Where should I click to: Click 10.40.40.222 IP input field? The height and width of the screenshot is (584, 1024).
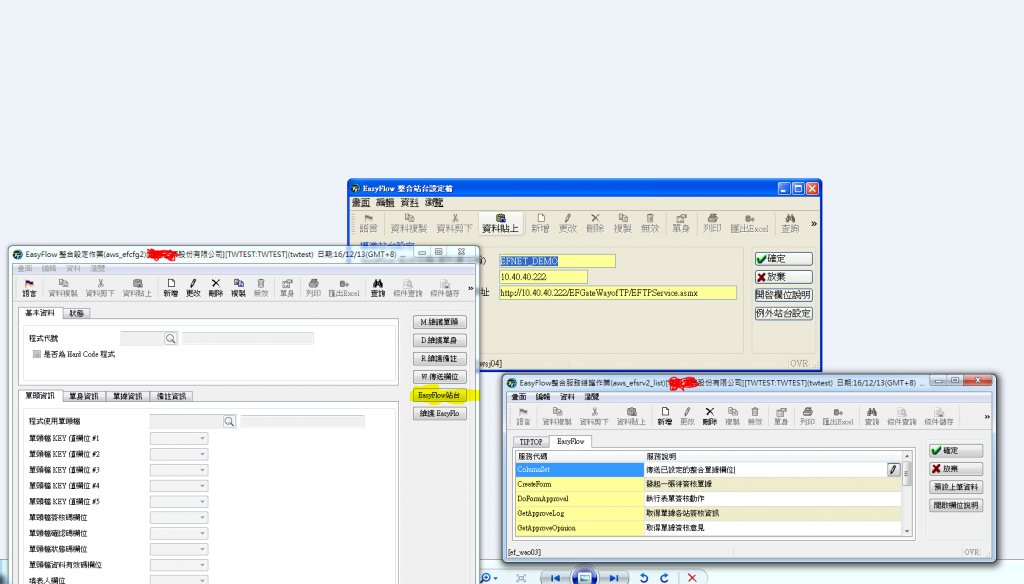543,277
